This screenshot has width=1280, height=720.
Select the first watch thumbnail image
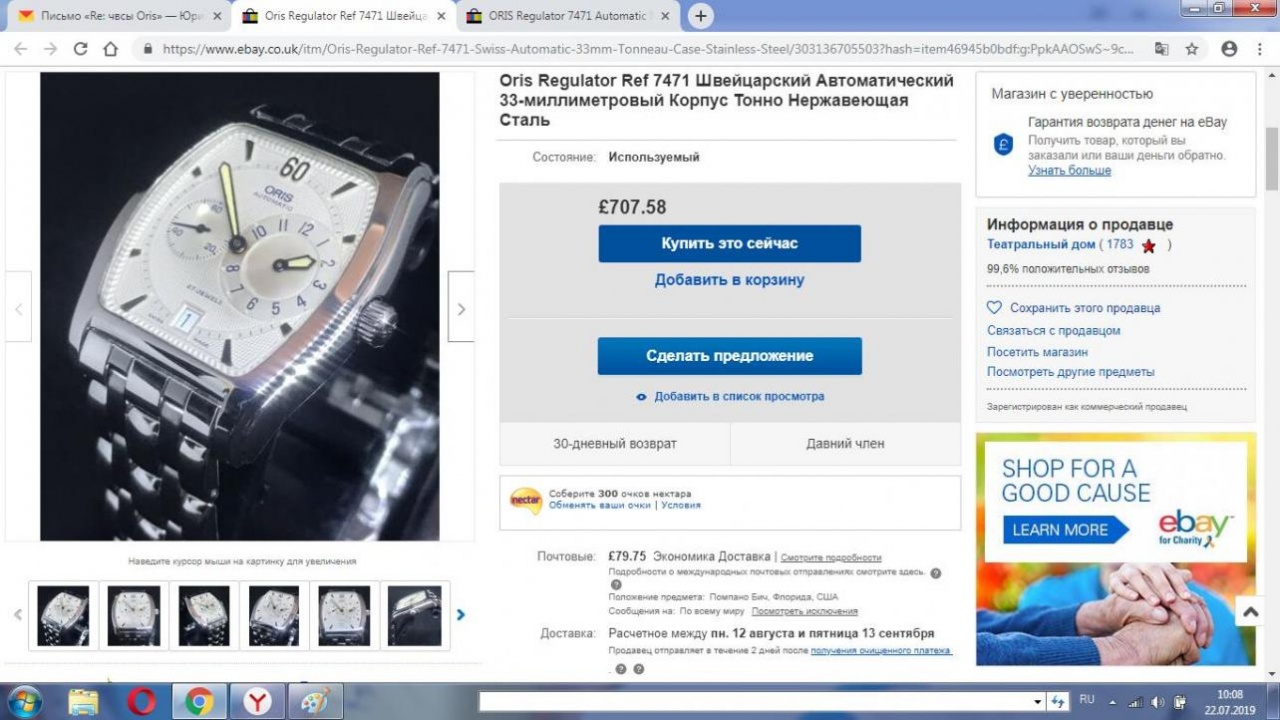[63, 616]
